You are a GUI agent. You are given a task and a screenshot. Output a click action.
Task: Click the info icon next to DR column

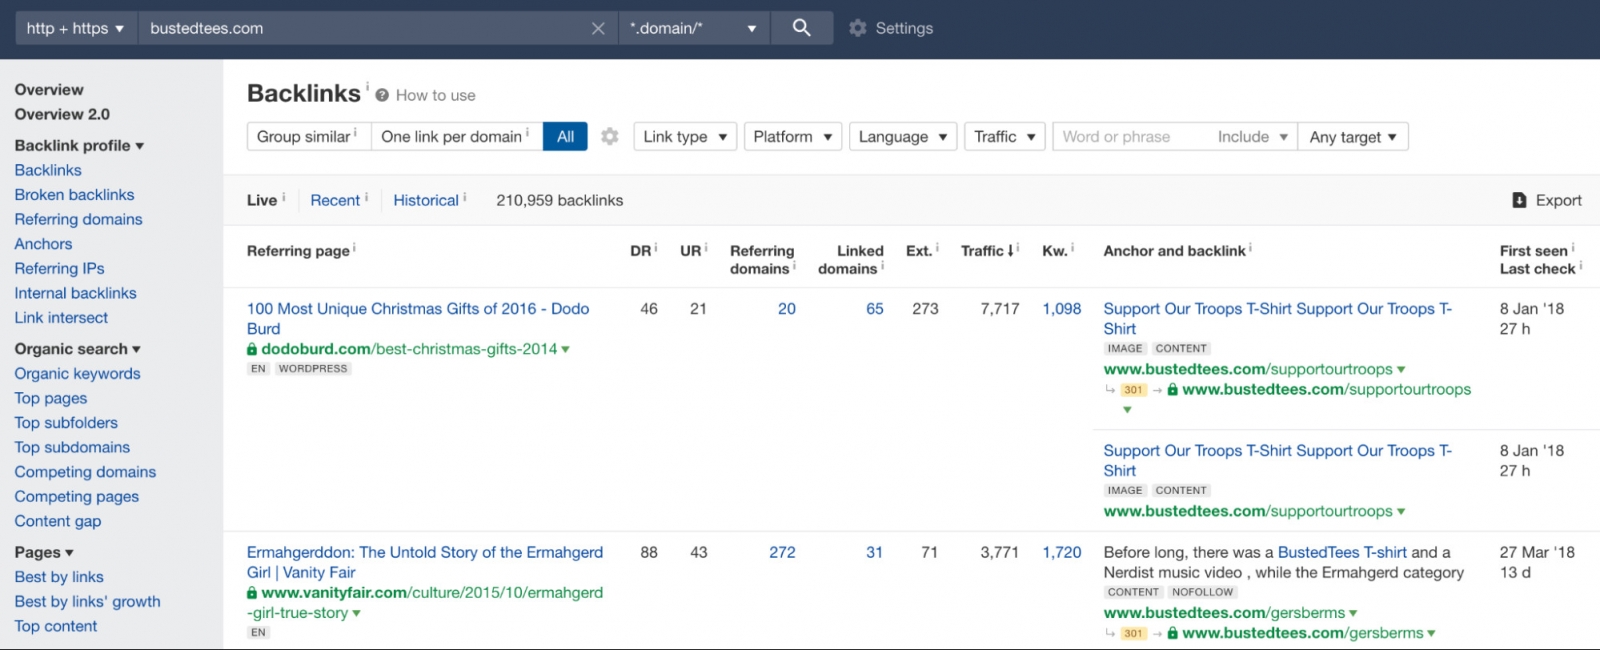[x=656, y=247]
